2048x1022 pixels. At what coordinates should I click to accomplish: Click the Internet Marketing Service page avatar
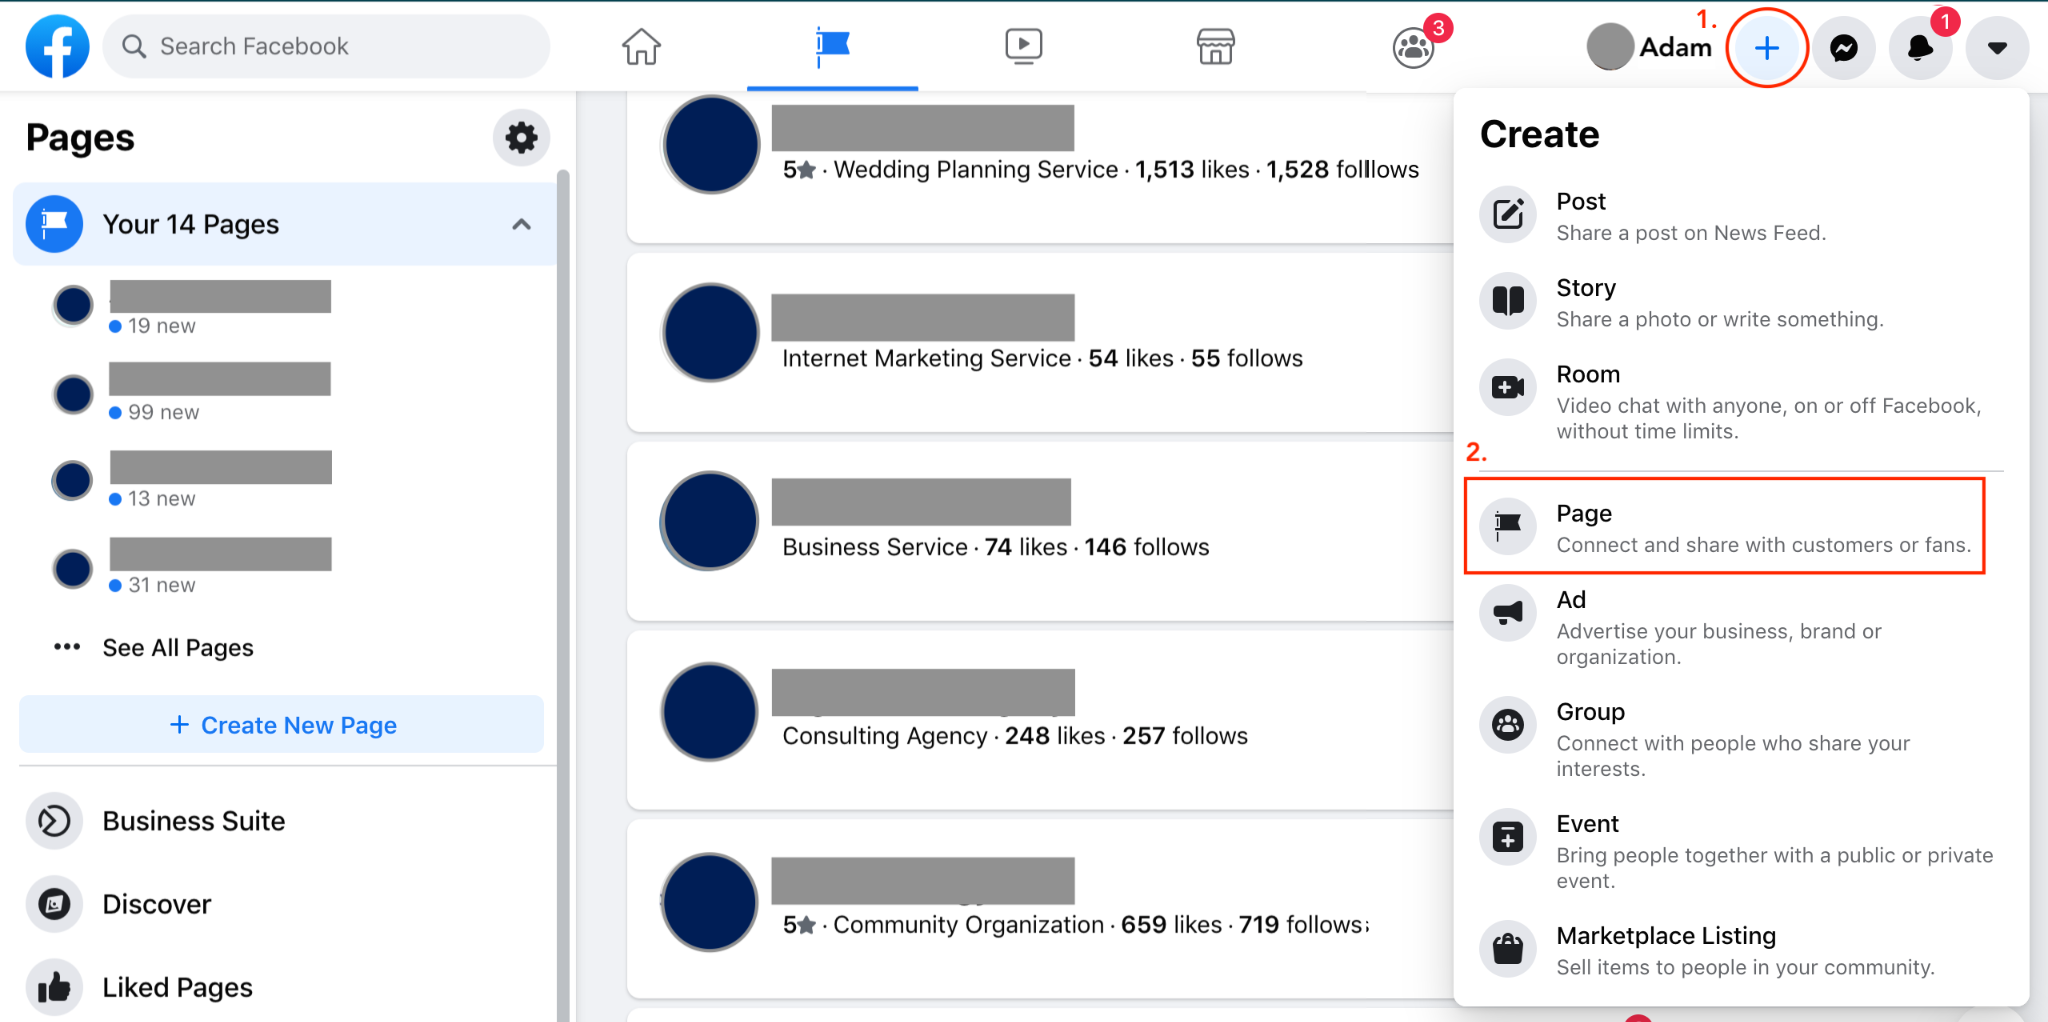pyautogui.click(x=711, y=333)
